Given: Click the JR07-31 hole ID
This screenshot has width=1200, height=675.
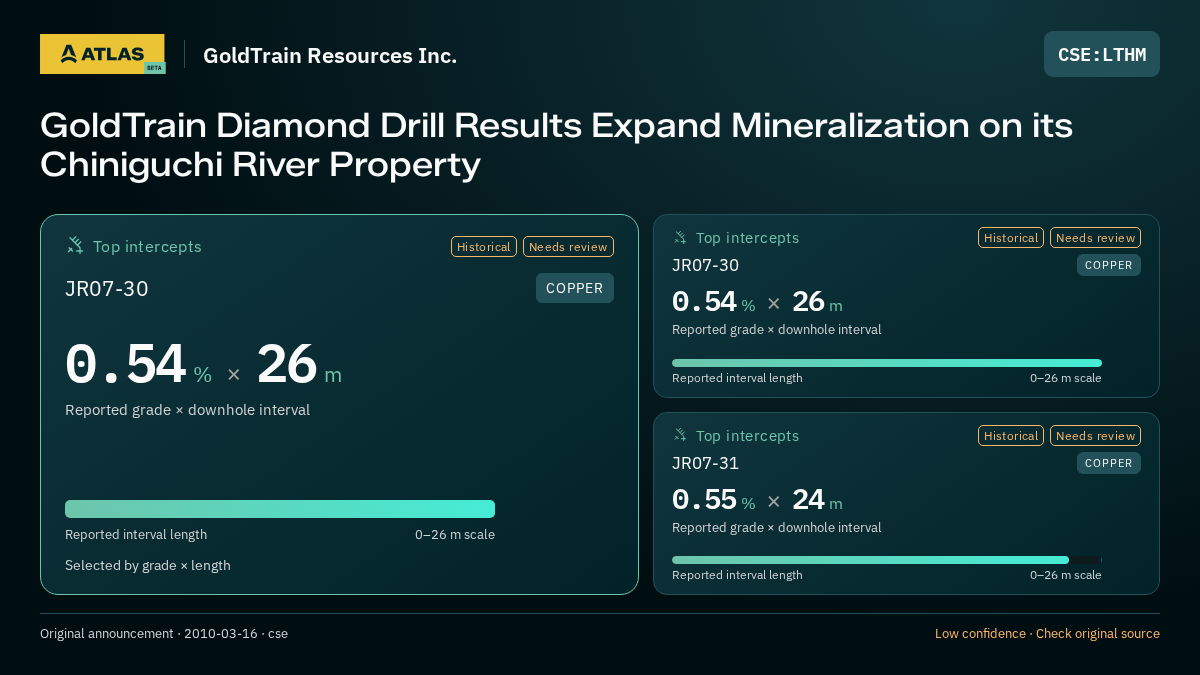Looking at the screenshot, I should pos(705,463).
